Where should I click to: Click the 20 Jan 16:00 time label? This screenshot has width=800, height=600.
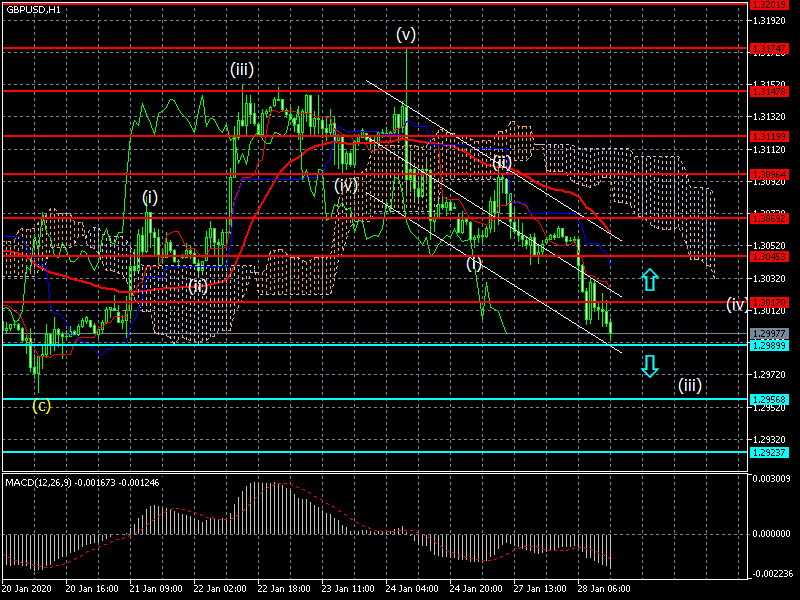pyautogui.click(x=92, y=588)
